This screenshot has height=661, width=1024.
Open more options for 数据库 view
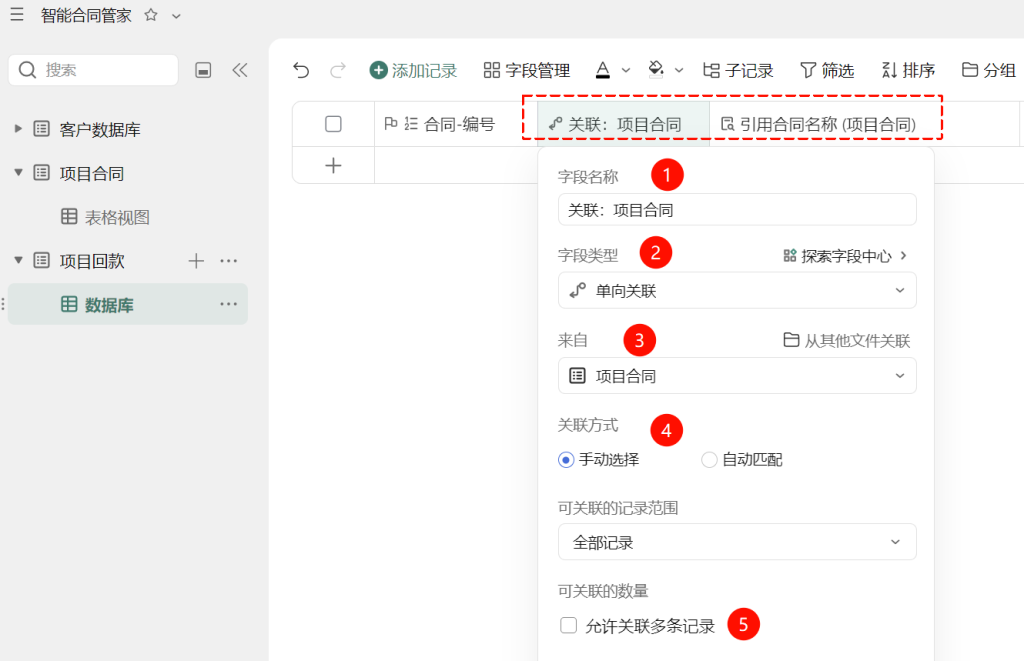(x=229, y=304)
